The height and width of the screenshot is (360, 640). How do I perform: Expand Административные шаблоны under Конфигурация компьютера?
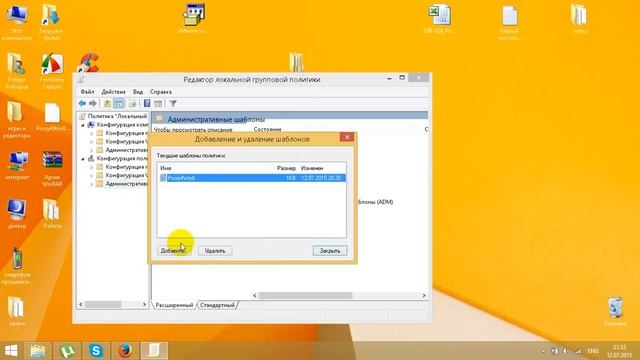tap(91, 150)
